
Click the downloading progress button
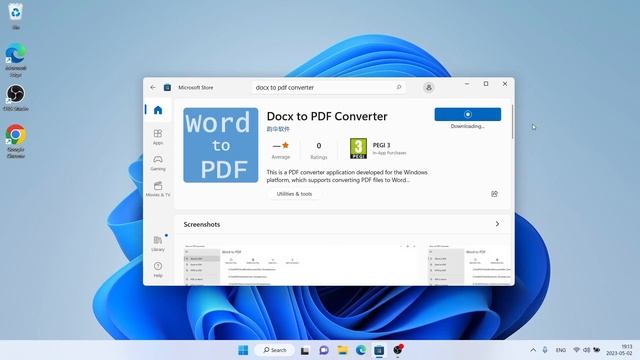(468, 114)
